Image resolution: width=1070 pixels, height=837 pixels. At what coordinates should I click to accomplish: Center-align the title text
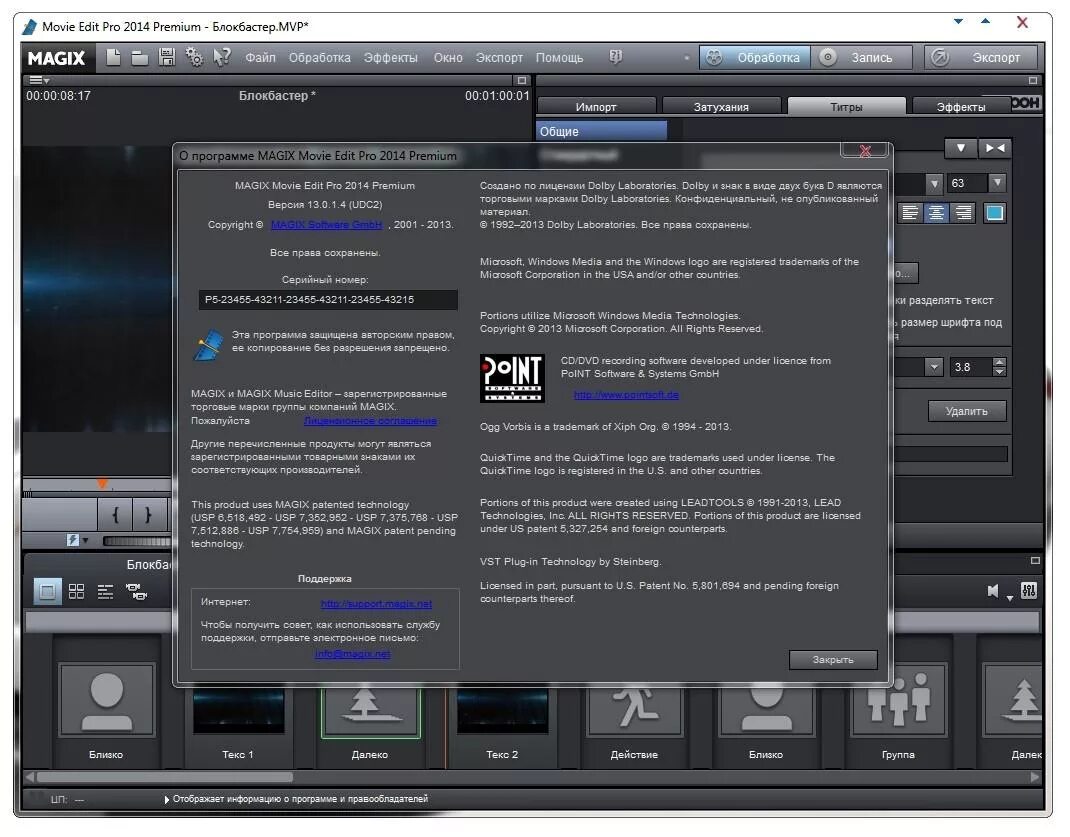click(x=936, y=213)
